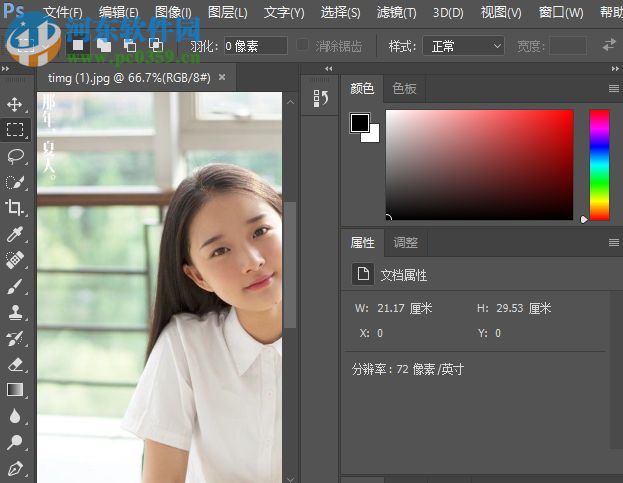Switch to the 色板 swatches tab
The width and height of the screenshot is (623, 483).
tap(405, 89)
